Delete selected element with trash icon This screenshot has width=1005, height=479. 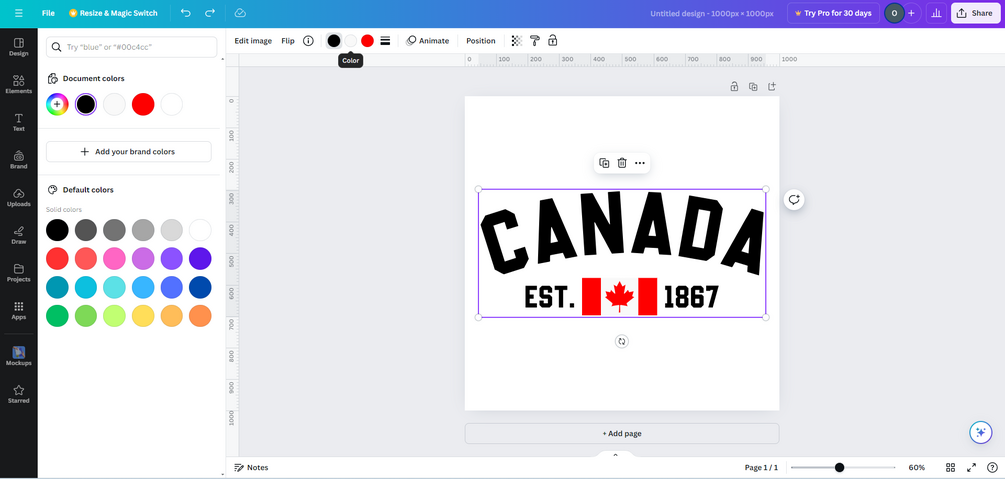(622, 163)
